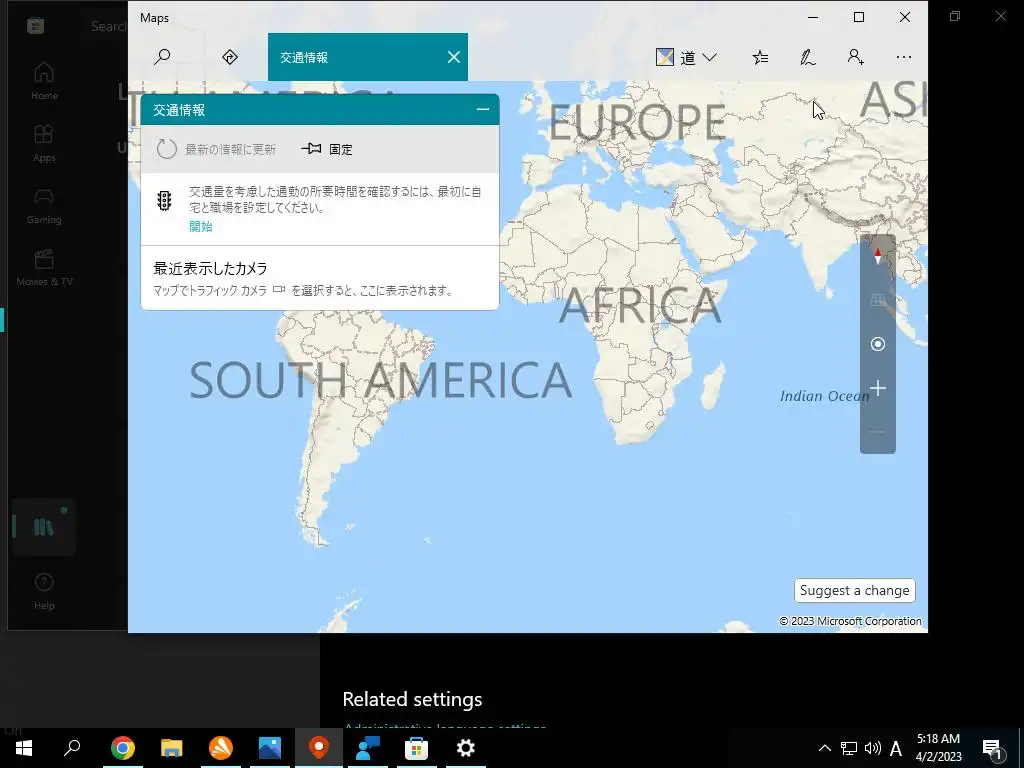Open Apps in the Store sidebar
The height and width of the screenshot is (768, 1024).
(44, 143)
